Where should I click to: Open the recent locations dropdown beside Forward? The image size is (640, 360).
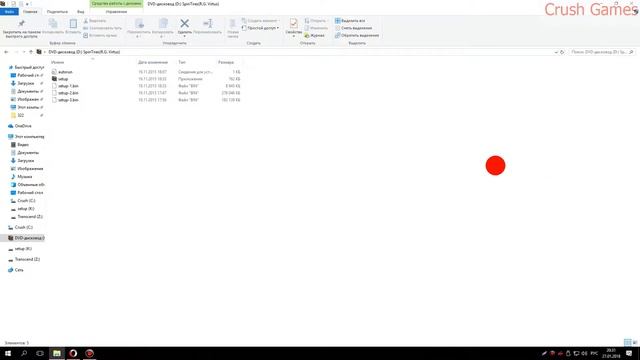pyautogui.click(x=24, y=52)
